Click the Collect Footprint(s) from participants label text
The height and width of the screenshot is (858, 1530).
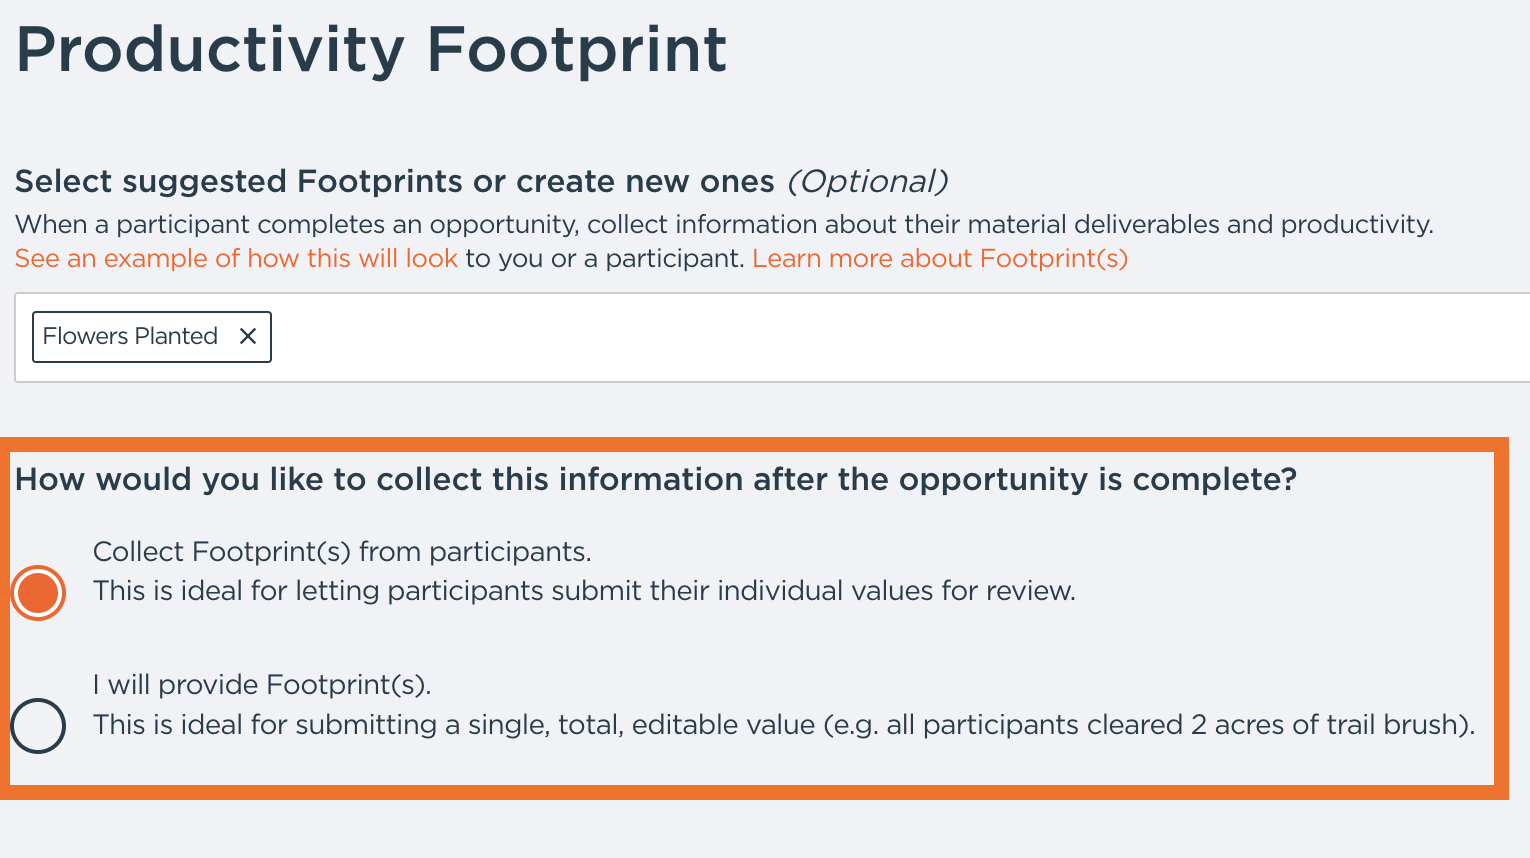[x=342, y=551]
